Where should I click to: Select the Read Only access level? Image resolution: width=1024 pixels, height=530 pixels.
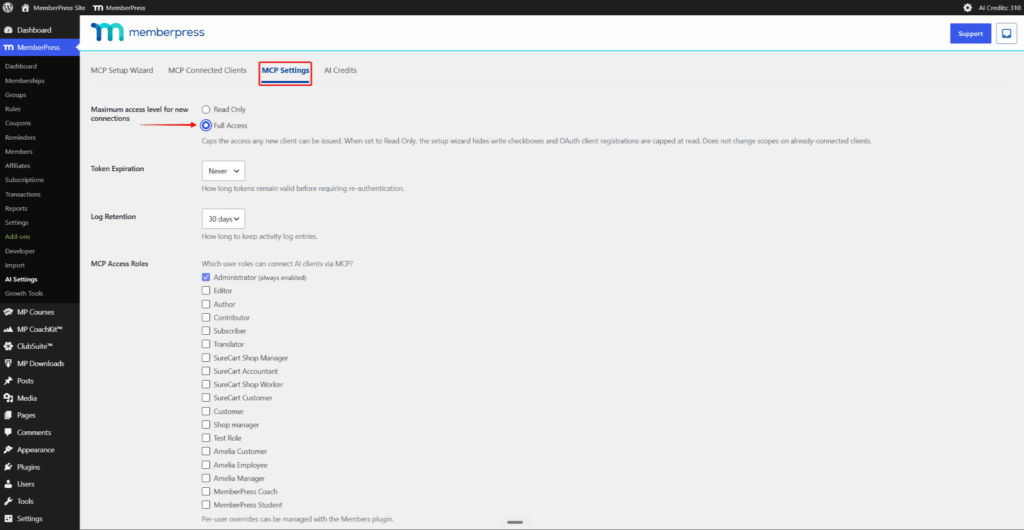(x=206, y=110)
